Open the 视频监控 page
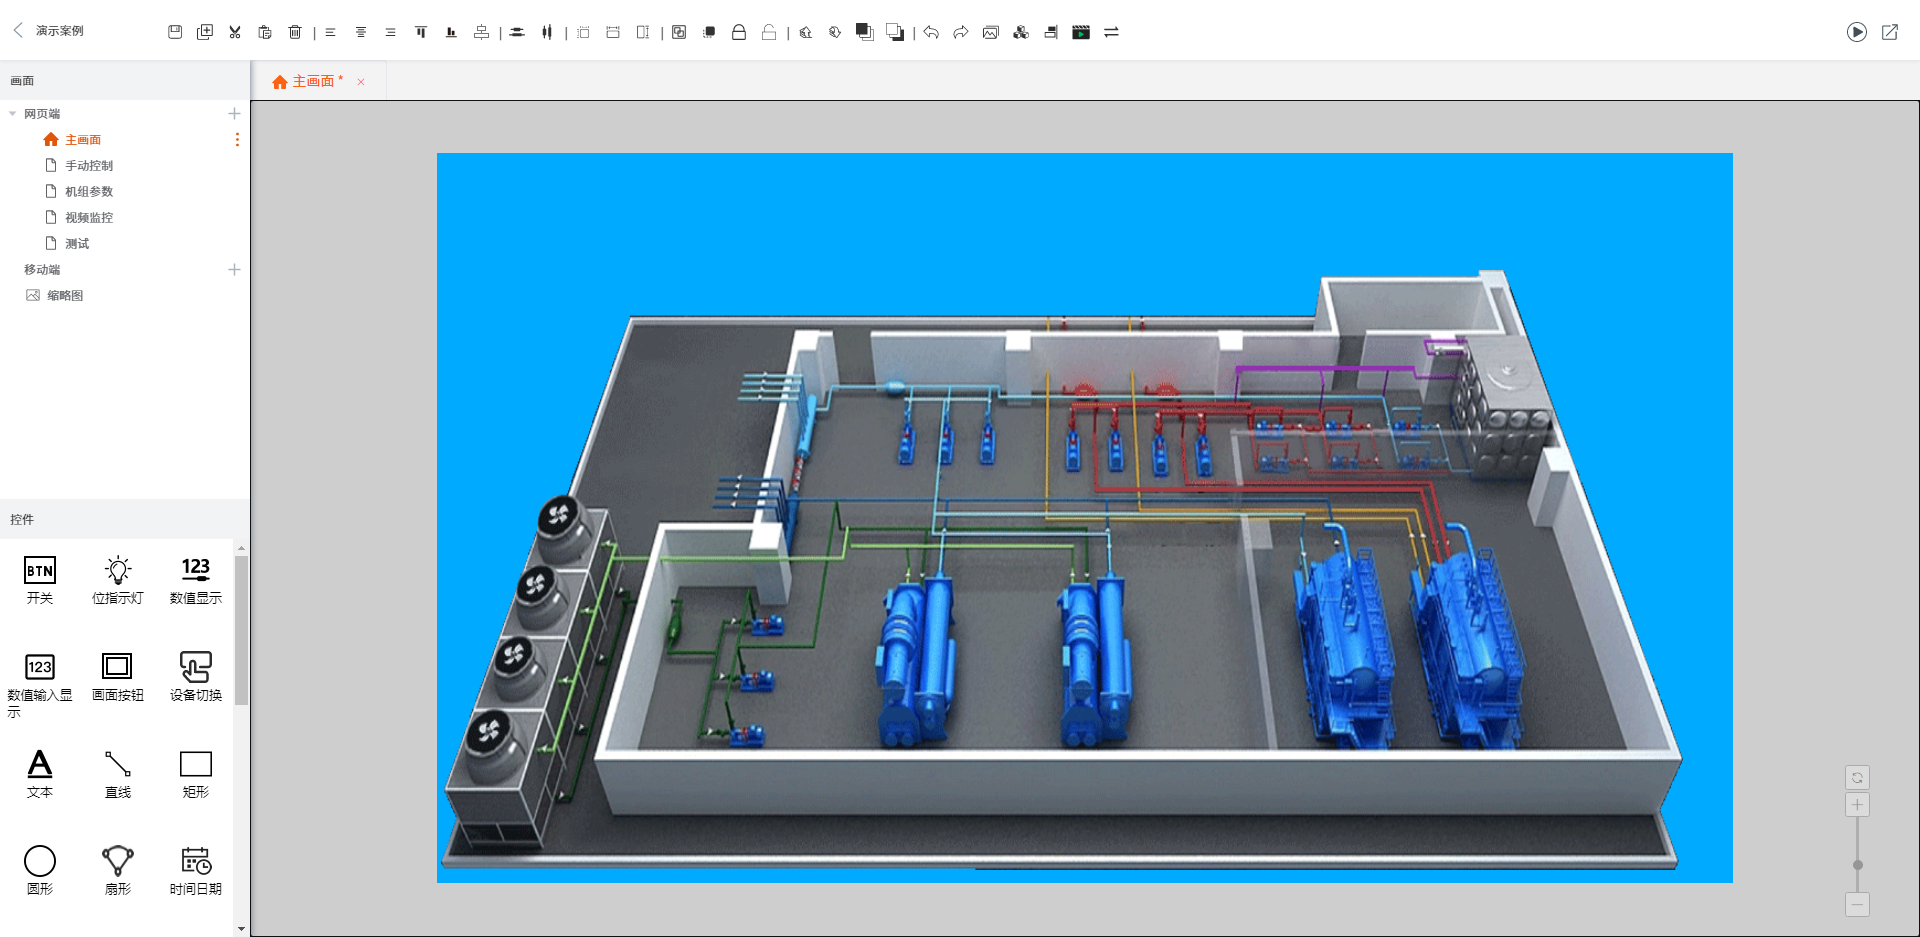The image size is (1920, 937). pos(89,218)
